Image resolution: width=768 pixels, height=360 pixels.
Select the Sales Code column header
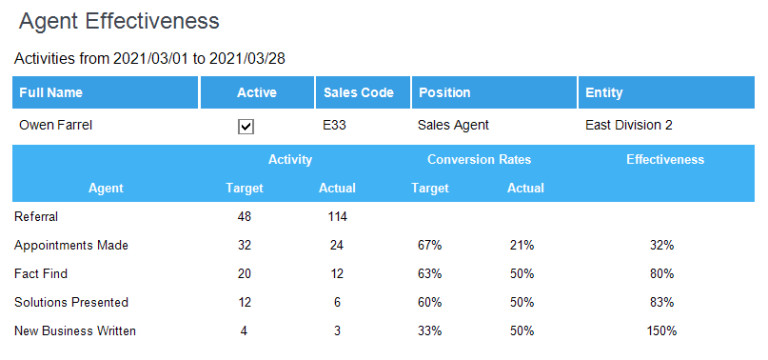[363, 93]
